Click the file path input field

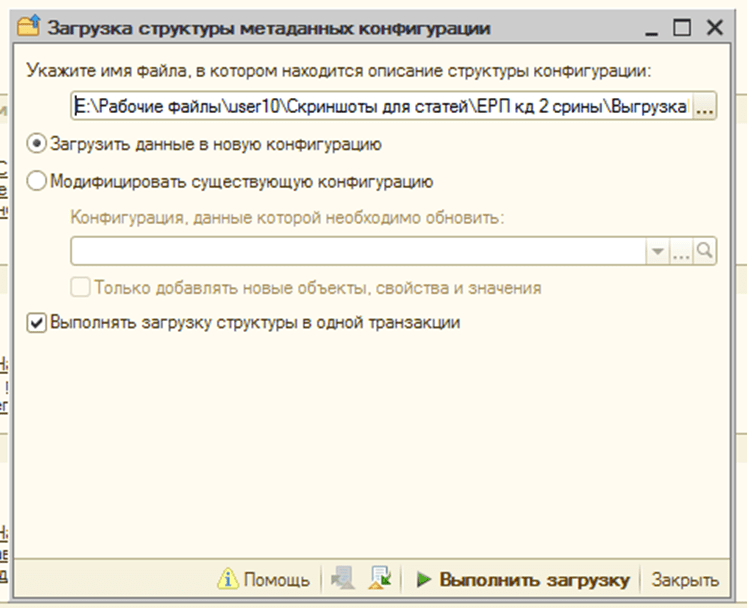pyautogui.click(x=380, y=107)
